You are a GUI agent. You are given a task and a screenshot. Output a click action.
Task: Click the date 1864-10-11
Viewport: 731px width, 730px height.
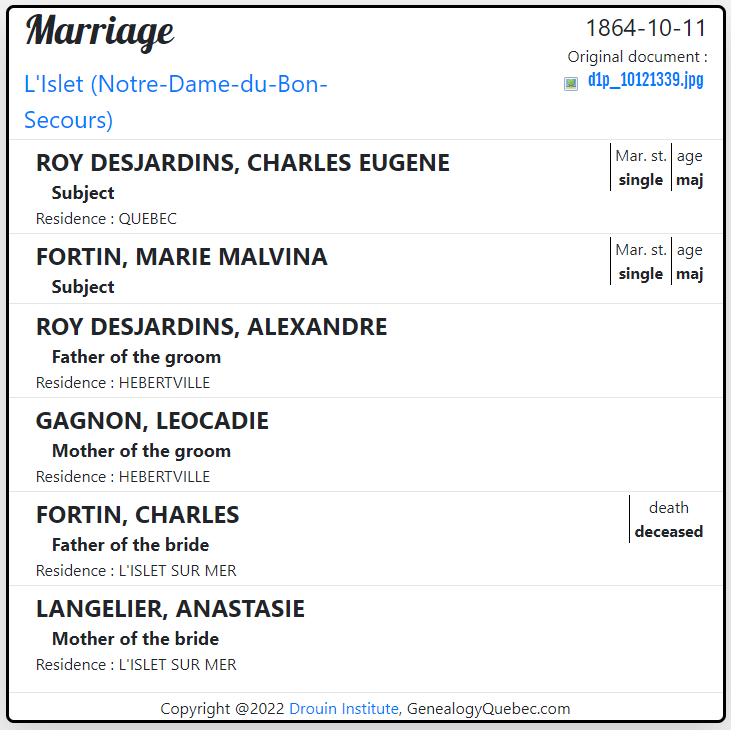click(x=646, y=28)
